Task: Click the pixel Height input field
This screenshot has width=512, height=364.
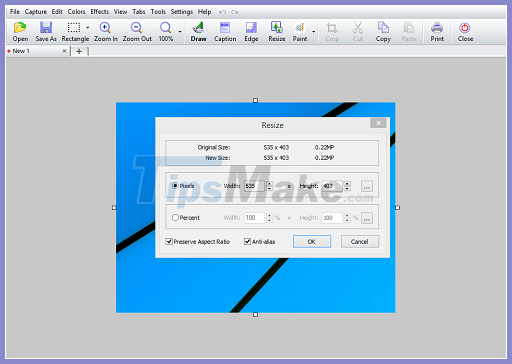Action: coord(332,186)
